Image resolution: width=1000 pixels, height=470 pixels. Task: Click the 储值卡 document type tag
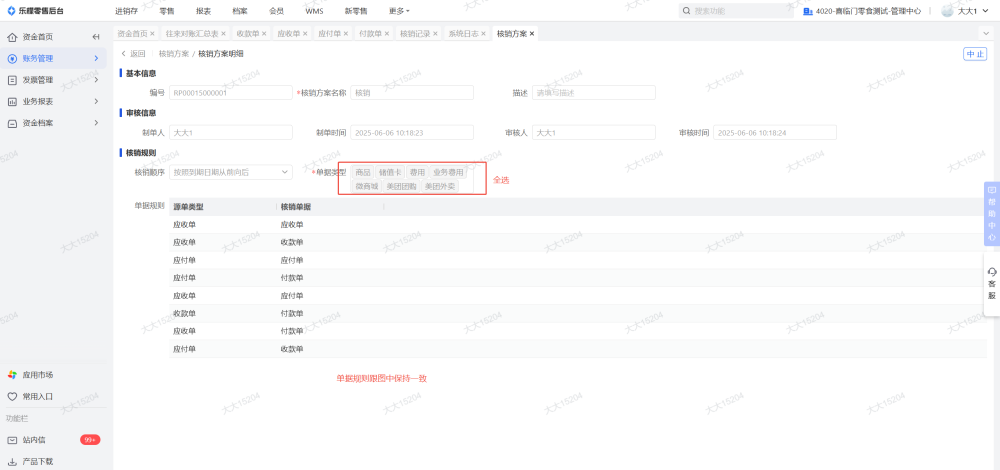(390, 172)
